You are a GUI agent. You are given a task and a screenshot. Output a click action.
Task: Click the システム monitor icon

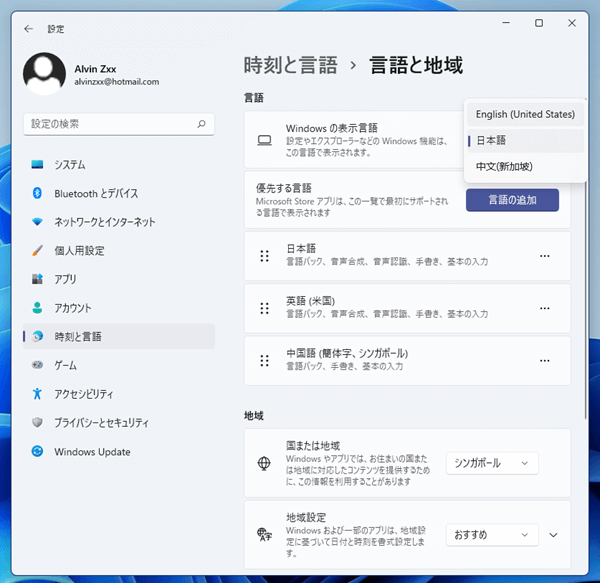click(37, 164)
